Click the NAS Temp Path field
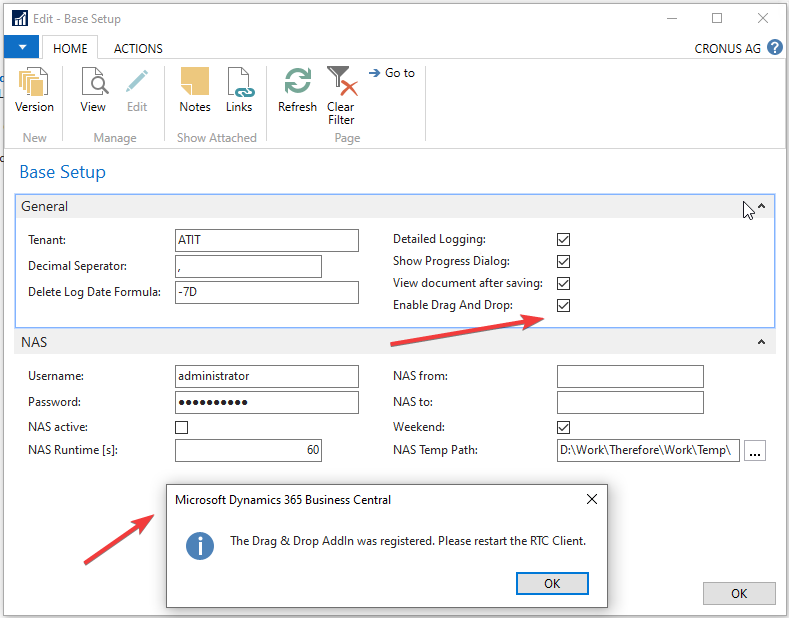Viewport: 789px width, 618px height. (648, 450)
